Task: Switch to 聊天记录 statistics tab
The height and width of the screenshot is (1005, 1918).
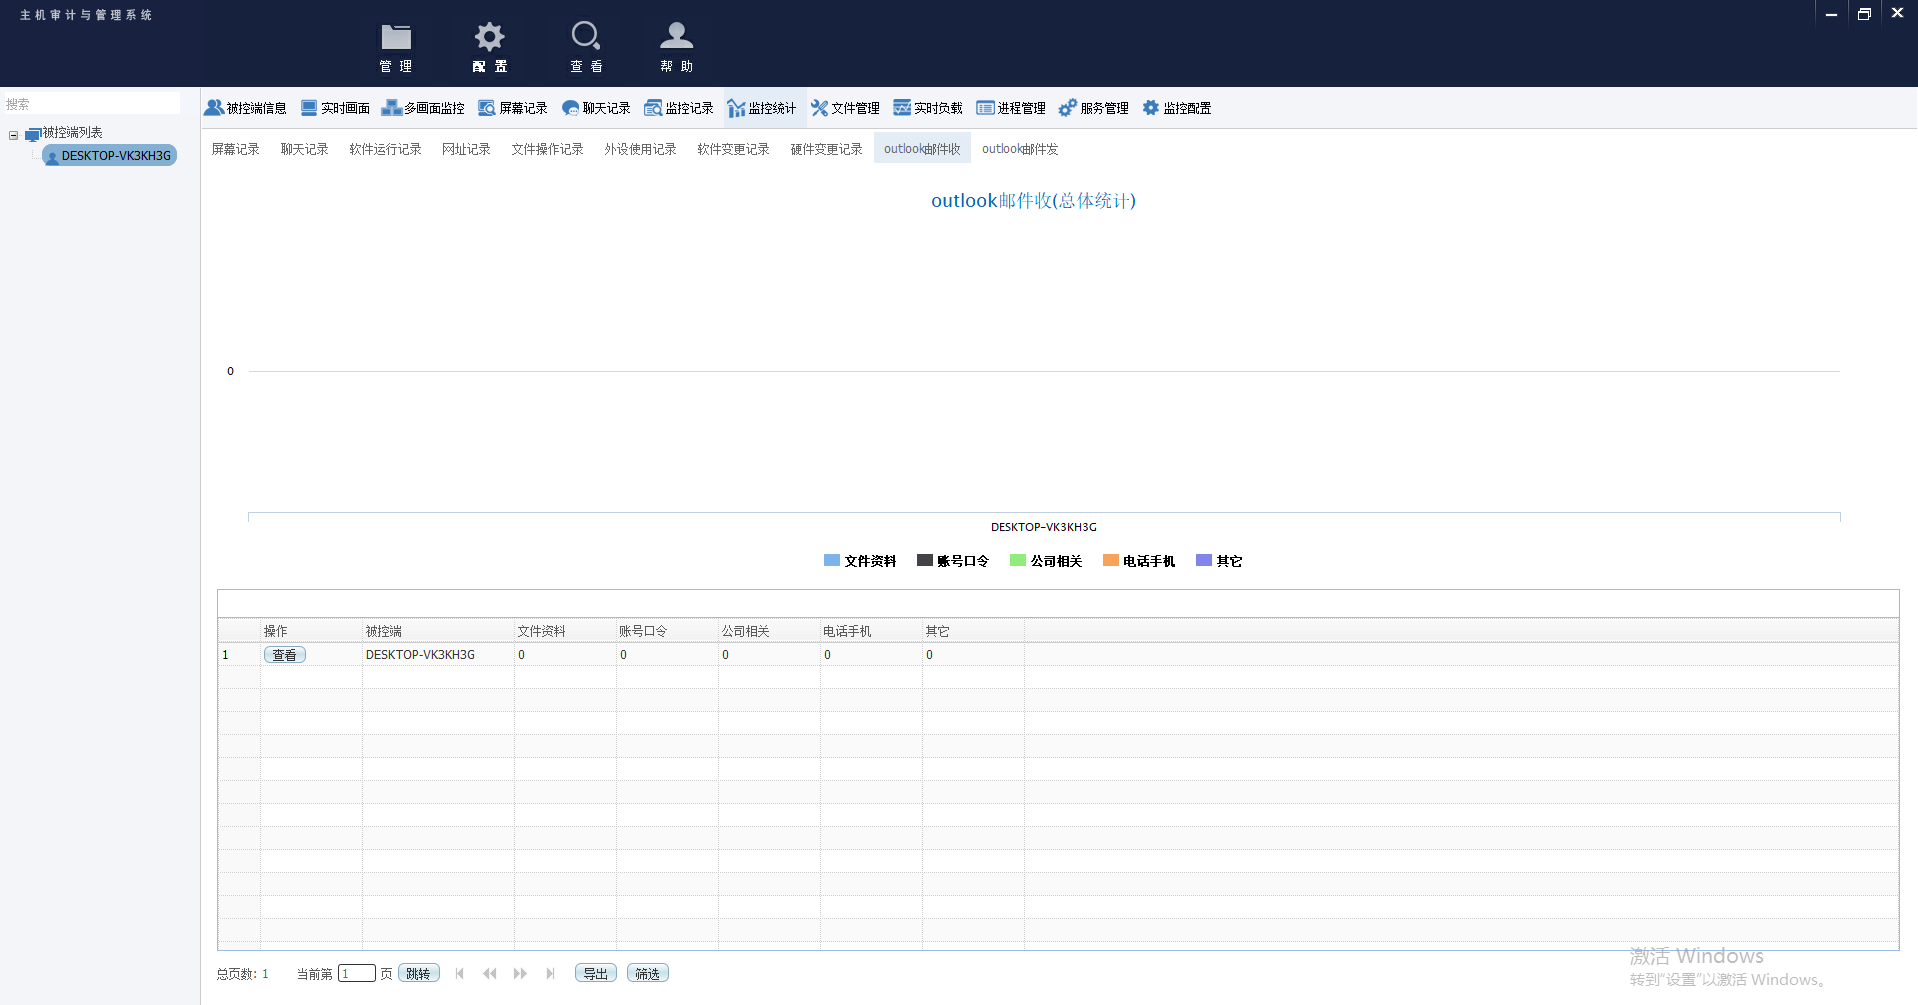Action: (x=304, y=149)
